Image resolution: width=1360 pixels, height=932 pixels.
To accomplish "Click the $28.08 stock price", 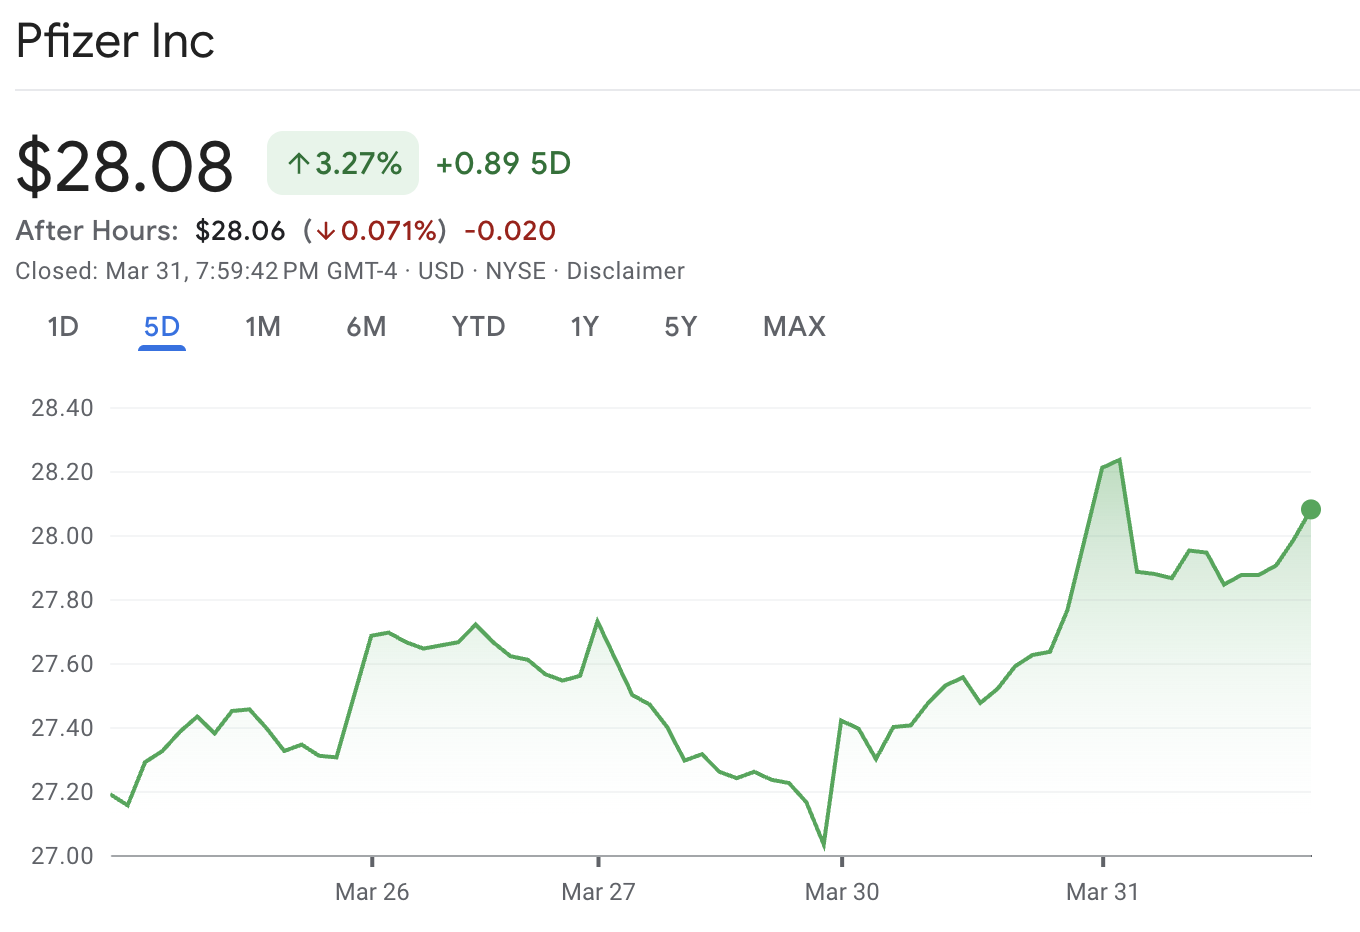I will click(123, 165).
